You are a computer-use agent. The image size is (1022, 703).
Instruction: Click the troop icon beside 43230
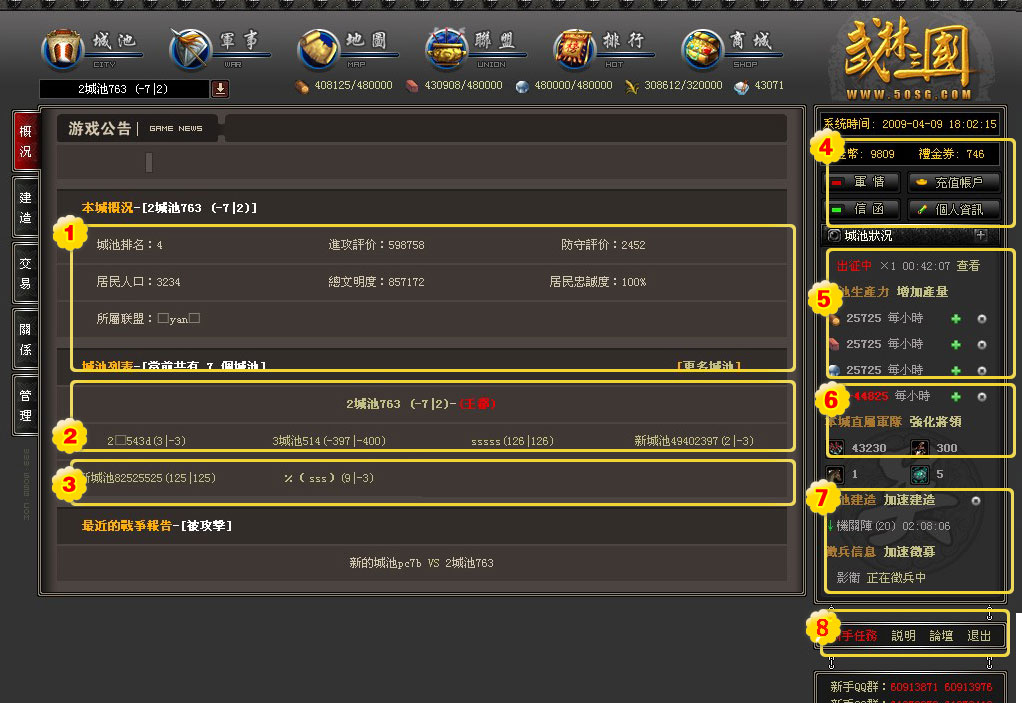836,448
